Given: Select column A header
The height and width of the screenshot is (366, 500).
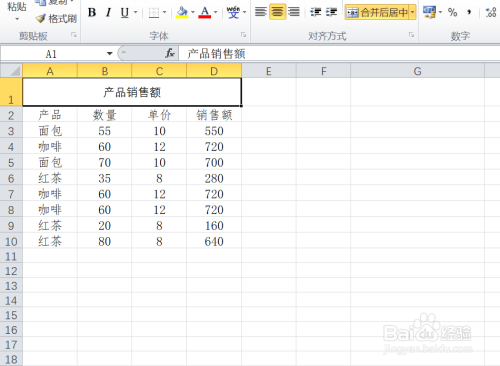Looking at the screenshot, I should [x=50, y=71].
